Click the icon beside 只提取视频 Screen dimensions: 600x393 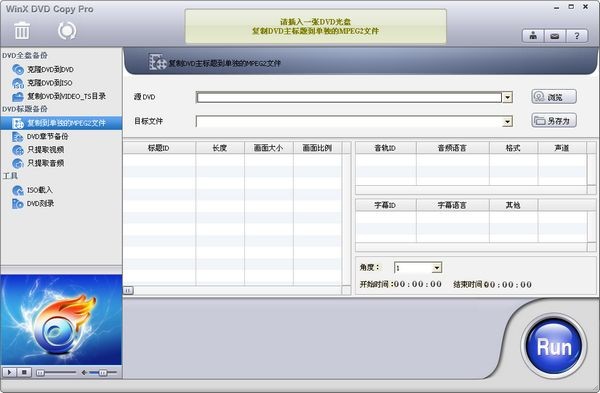pos(18,150)
